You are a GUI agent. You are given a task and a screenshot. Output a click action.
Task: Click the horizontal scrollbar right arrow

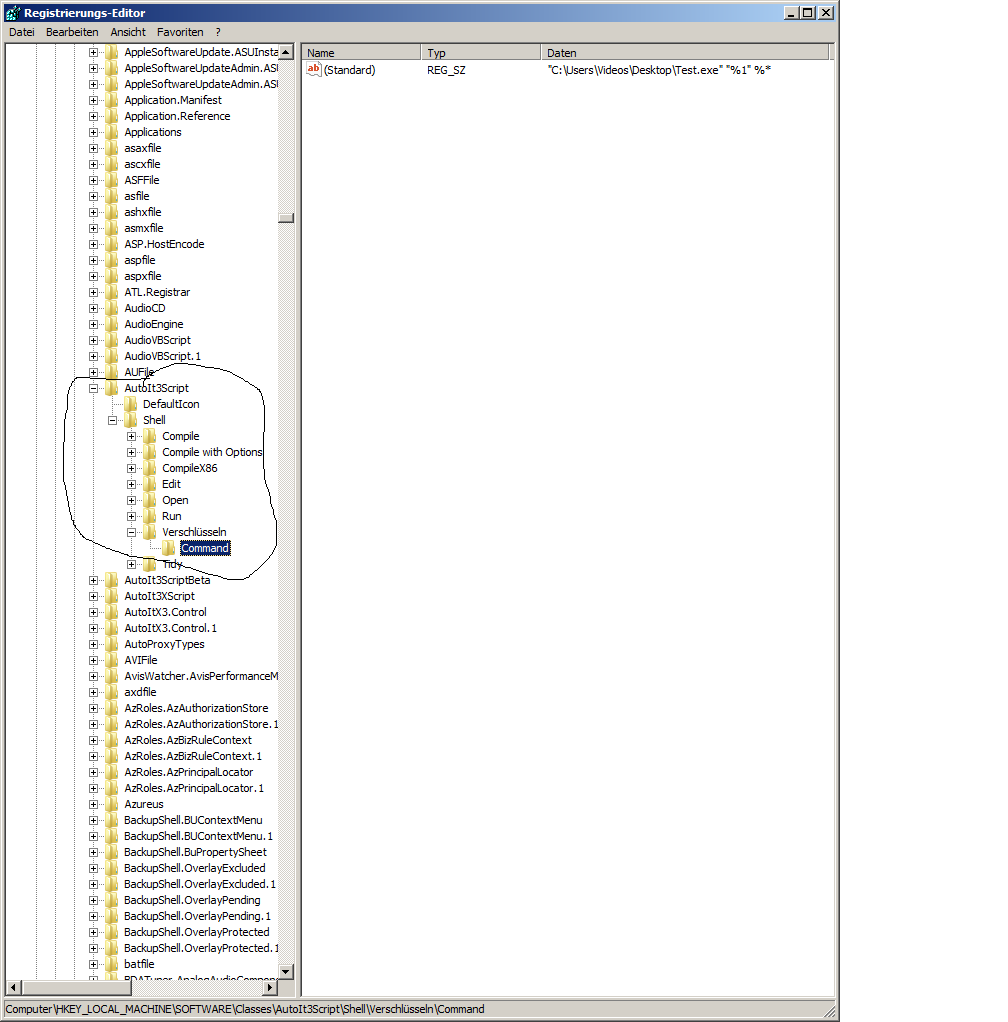269,988
